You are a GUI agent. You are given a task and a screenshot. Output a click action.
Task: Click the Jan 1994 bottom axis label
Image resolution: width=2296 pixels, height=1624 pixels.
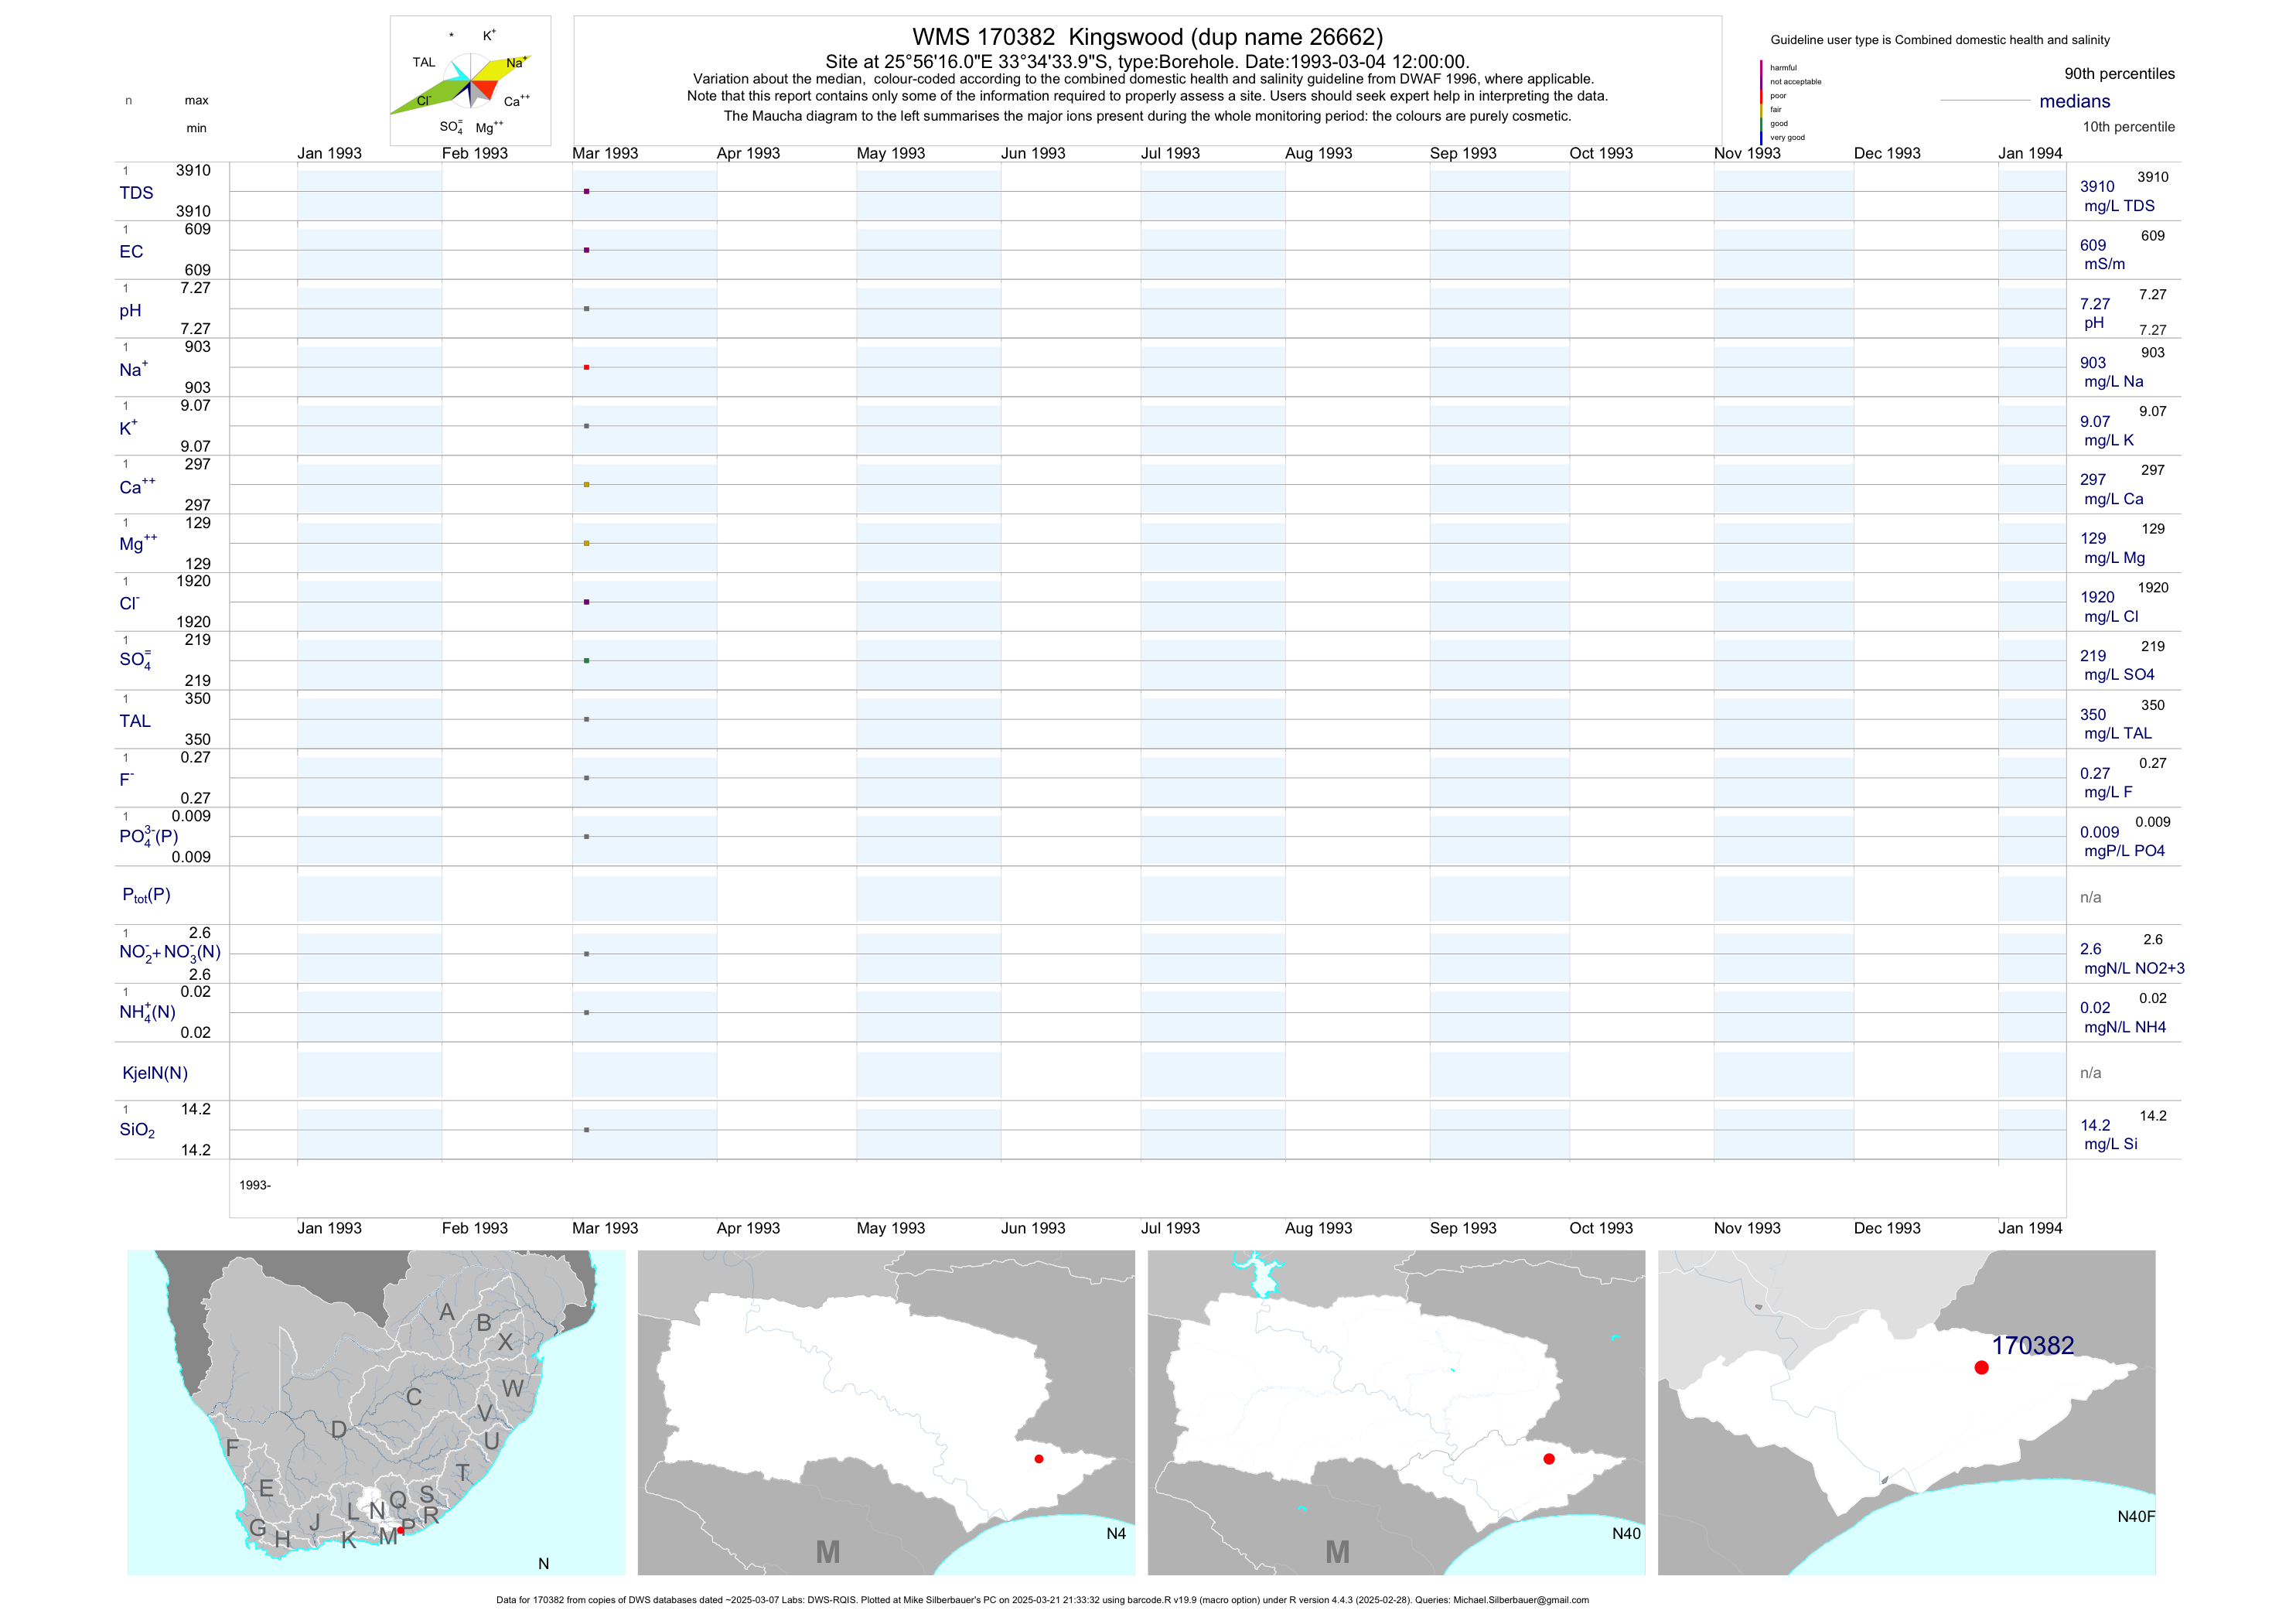click(x=2029, y=1228)
